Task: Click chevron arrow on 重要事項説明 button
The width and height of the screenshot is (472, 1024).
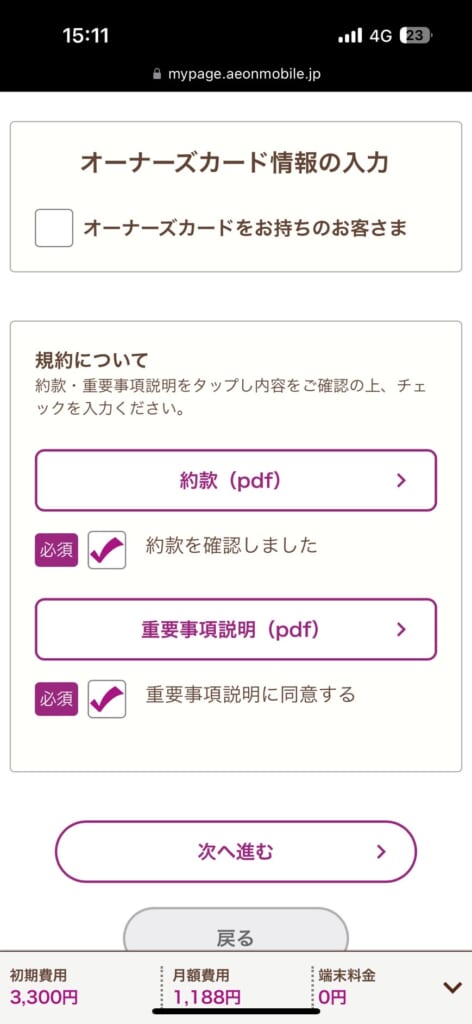Action: [x=401, y=630]
